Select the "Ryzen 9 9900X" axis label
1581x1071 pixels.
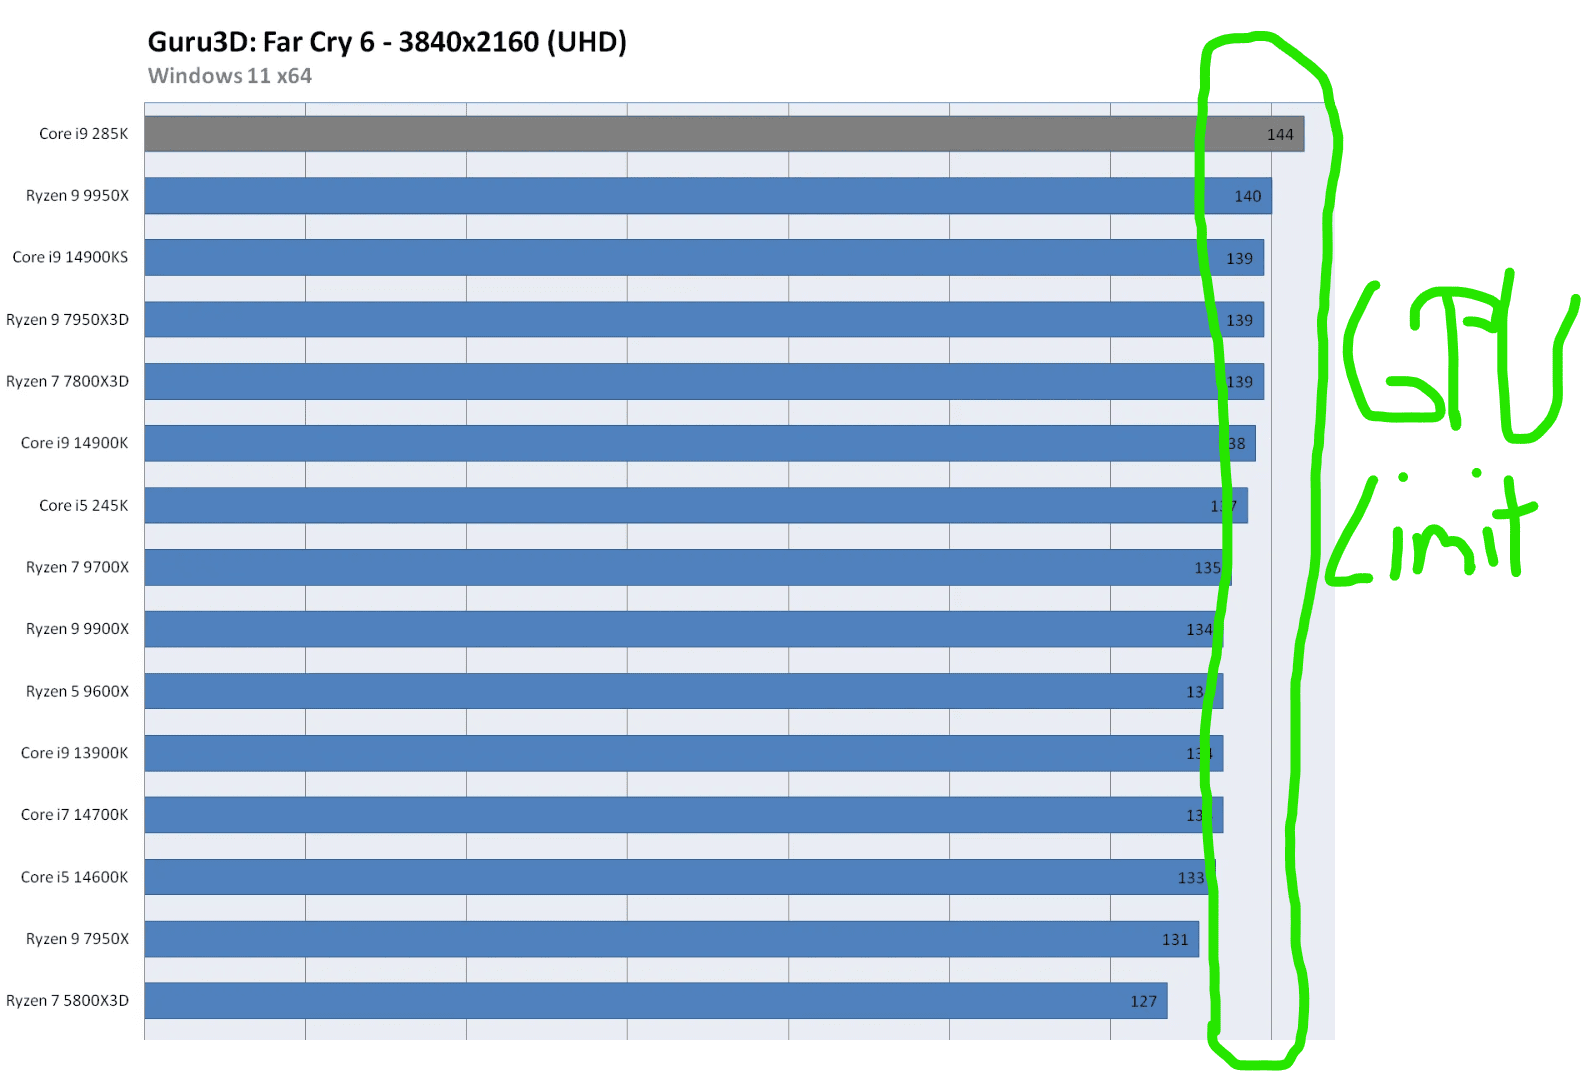tap(78, 629)
